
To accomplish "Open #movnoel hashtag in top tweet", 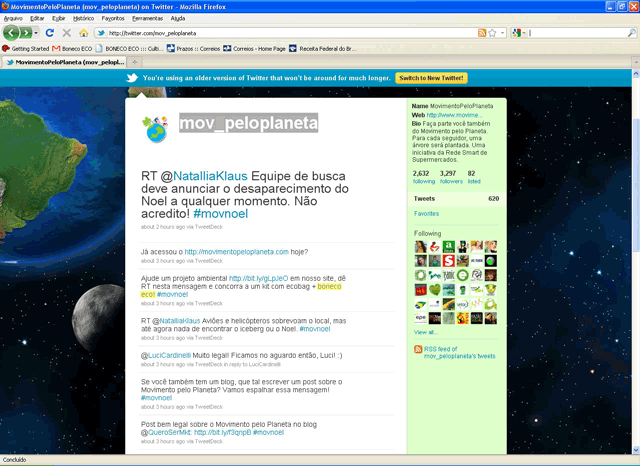I will click(220, 213).
